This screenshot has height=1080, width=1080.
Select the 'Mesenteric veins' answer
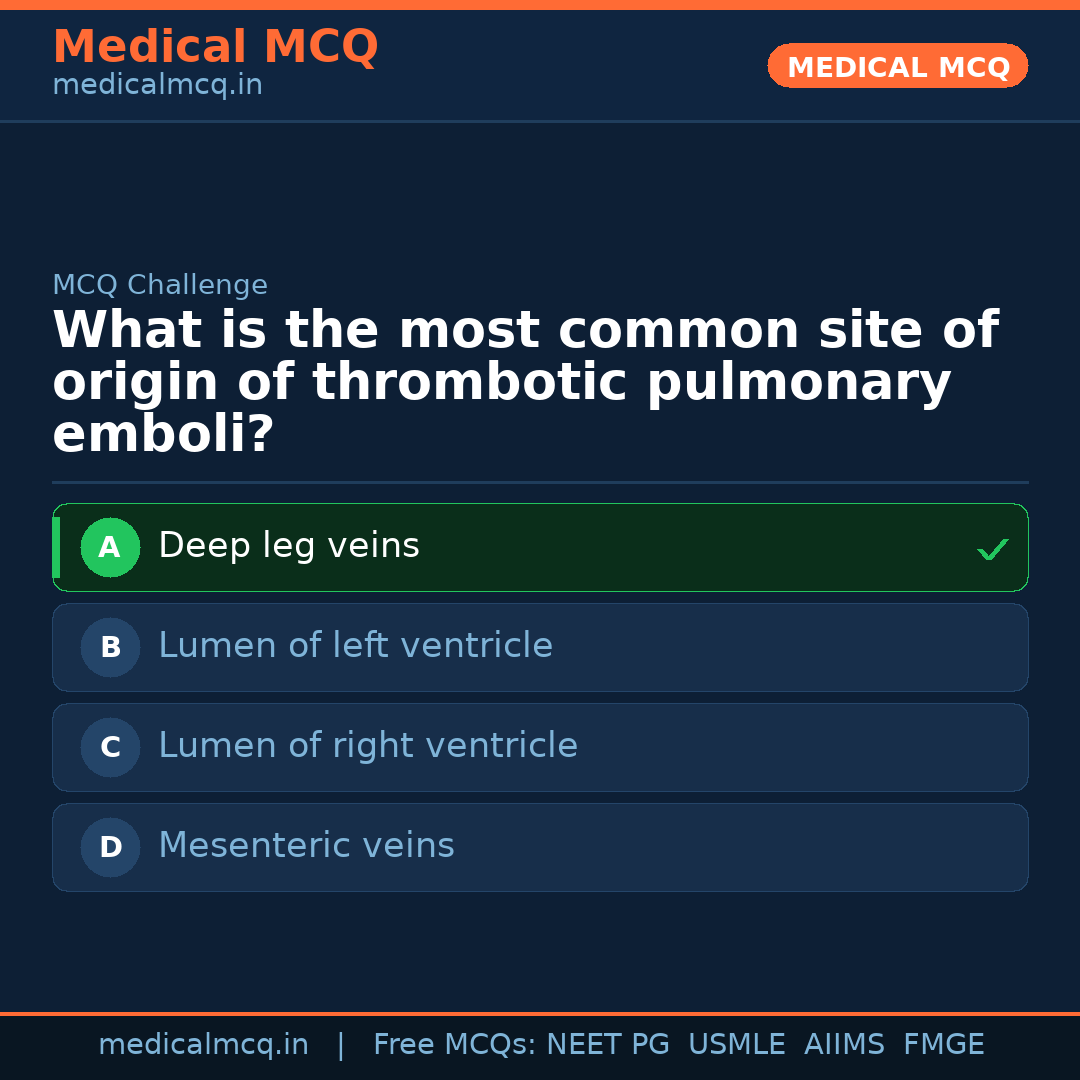point(306,846)
